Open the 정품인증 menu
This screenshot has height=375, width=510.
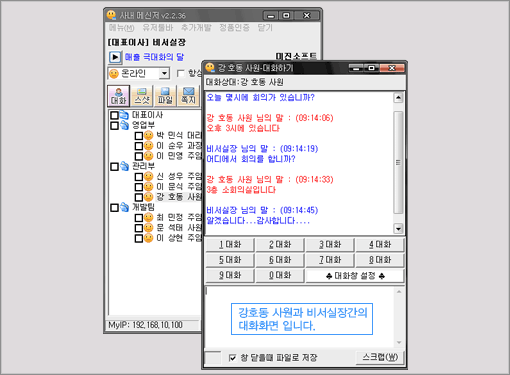pos(234,28)
